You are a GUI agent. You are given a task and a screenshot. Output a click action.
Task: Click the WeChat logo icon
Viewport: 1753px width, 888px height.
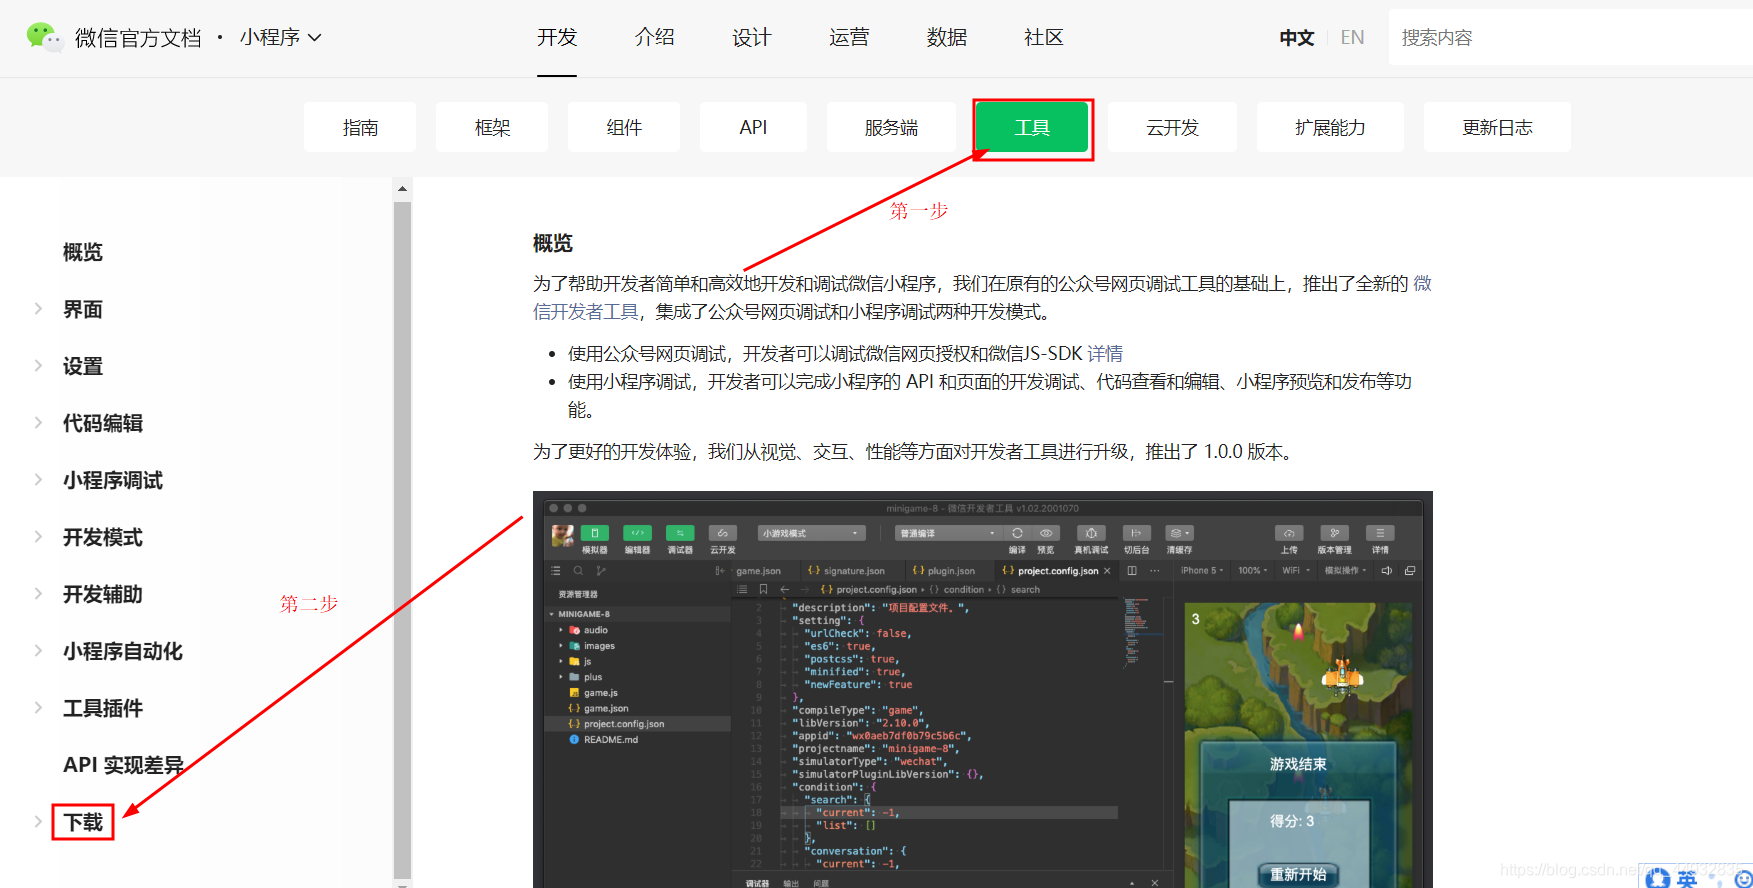coord(44,37)
